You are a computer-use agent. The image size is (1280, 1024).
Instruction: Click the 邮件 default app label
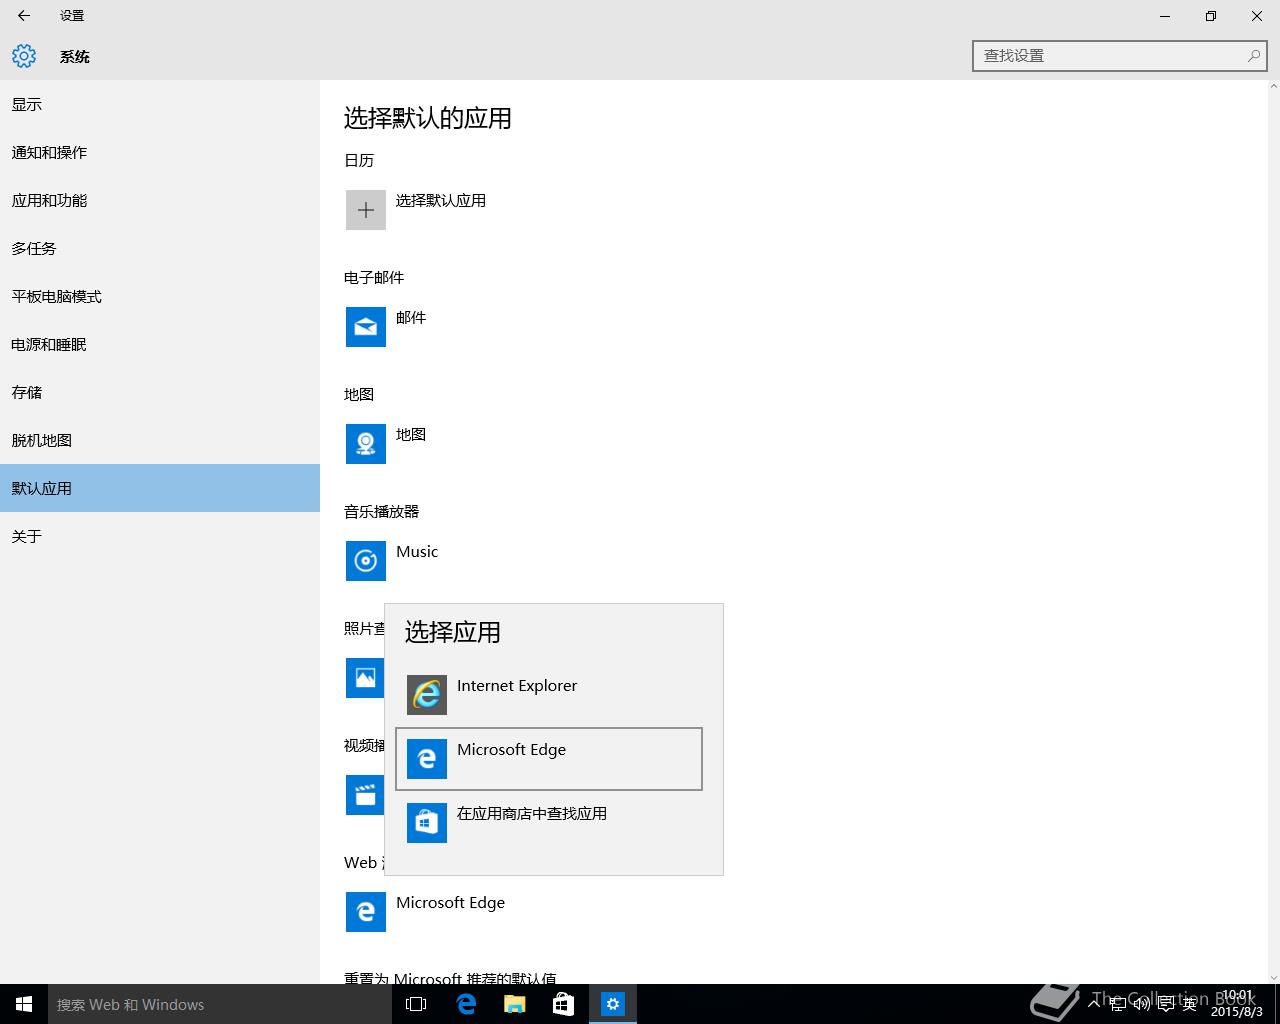[411, 317]
